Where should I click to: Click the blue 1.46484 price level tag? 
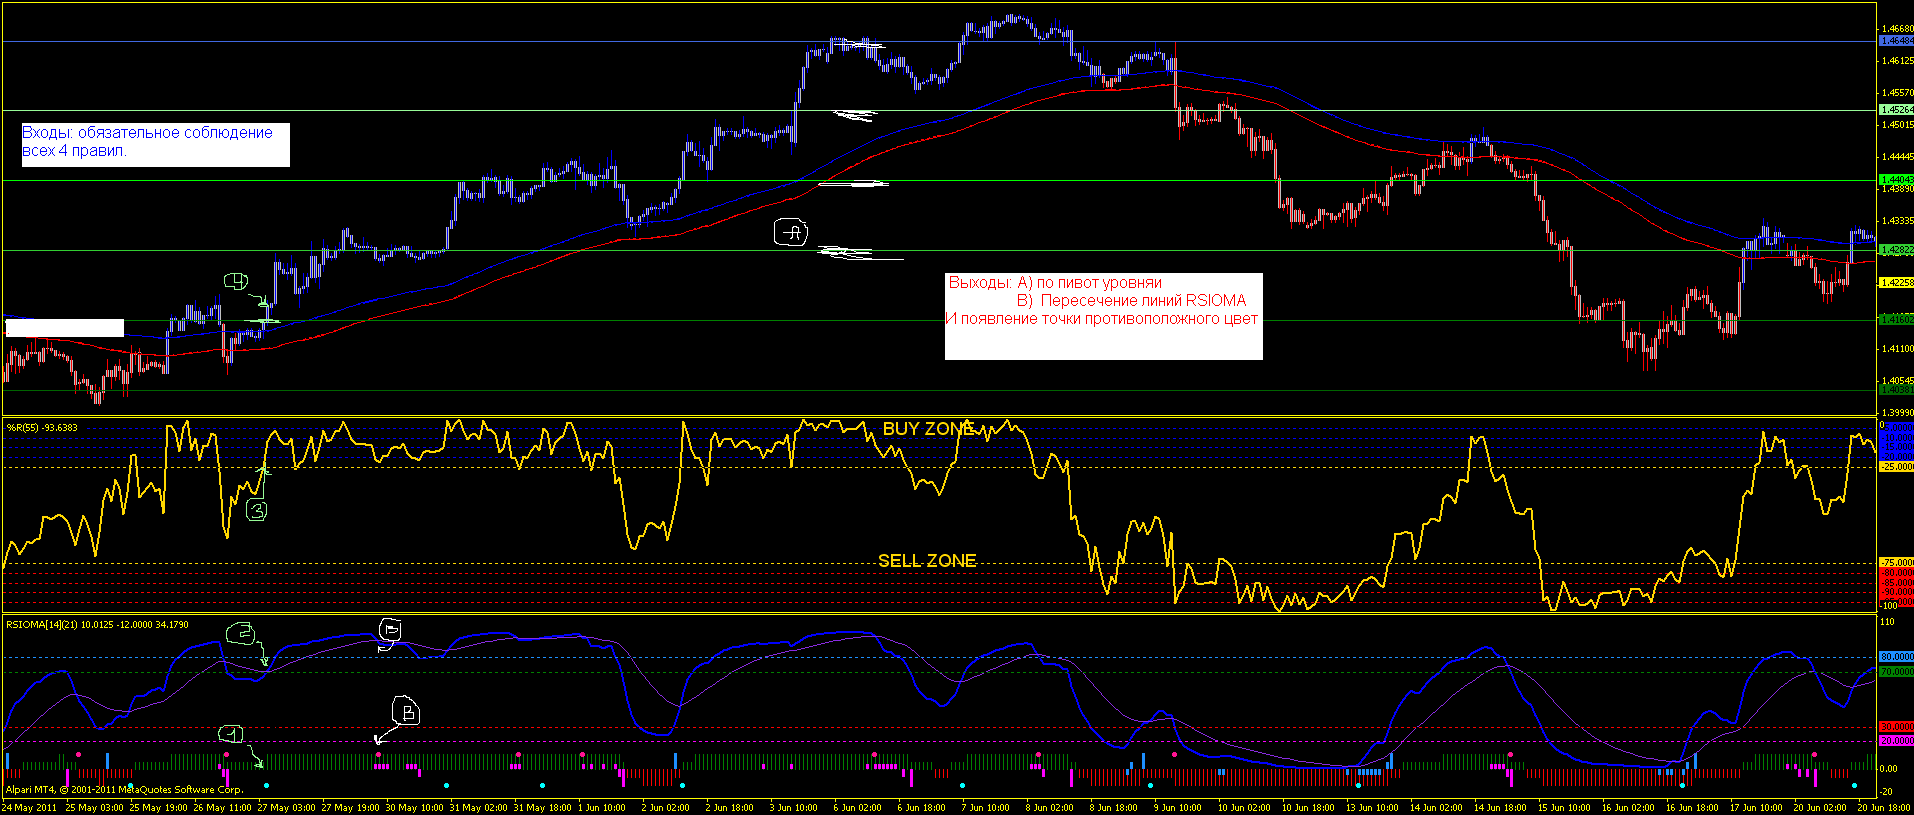(x=1897, y=41)
